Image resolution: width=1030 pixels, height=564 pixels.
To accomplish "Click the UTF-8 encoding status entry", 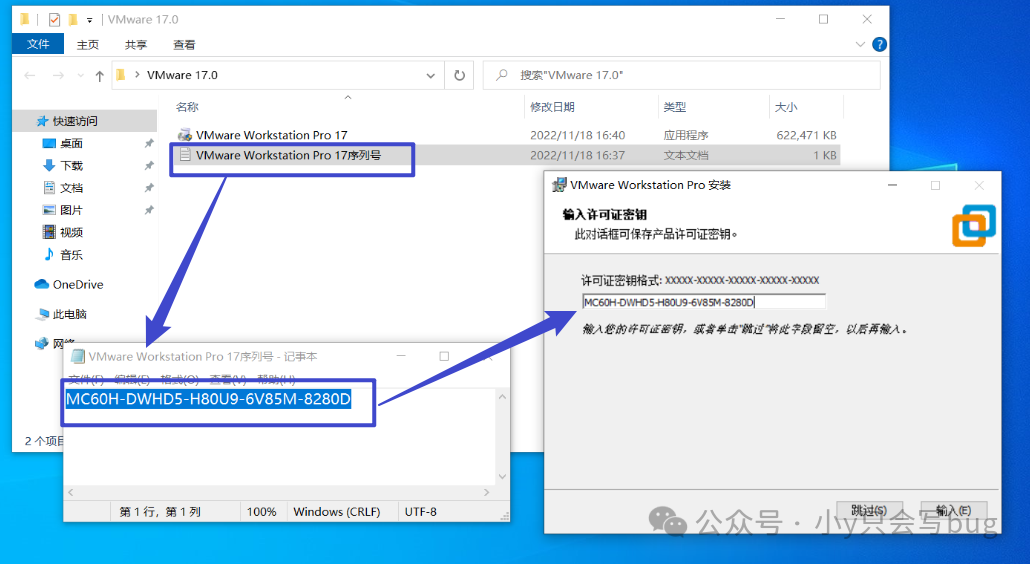I will (x=420, y=511).
